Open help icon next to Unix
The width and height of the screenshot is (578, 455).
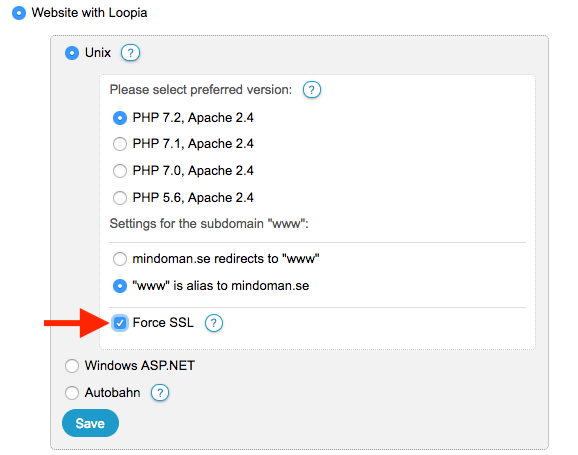(130, 53)
